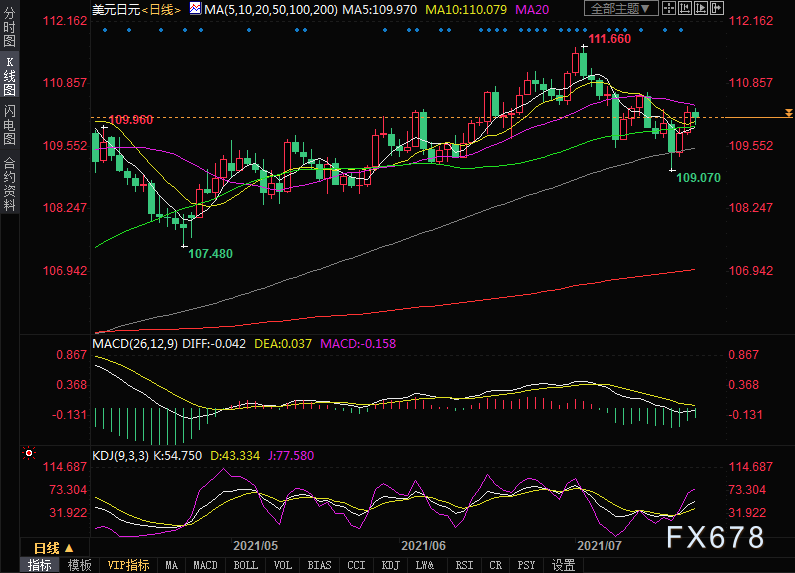The height and width of the screenshot is (573, 795).
Task: Click the expand chart axis play icon
Action: point(701,8)
